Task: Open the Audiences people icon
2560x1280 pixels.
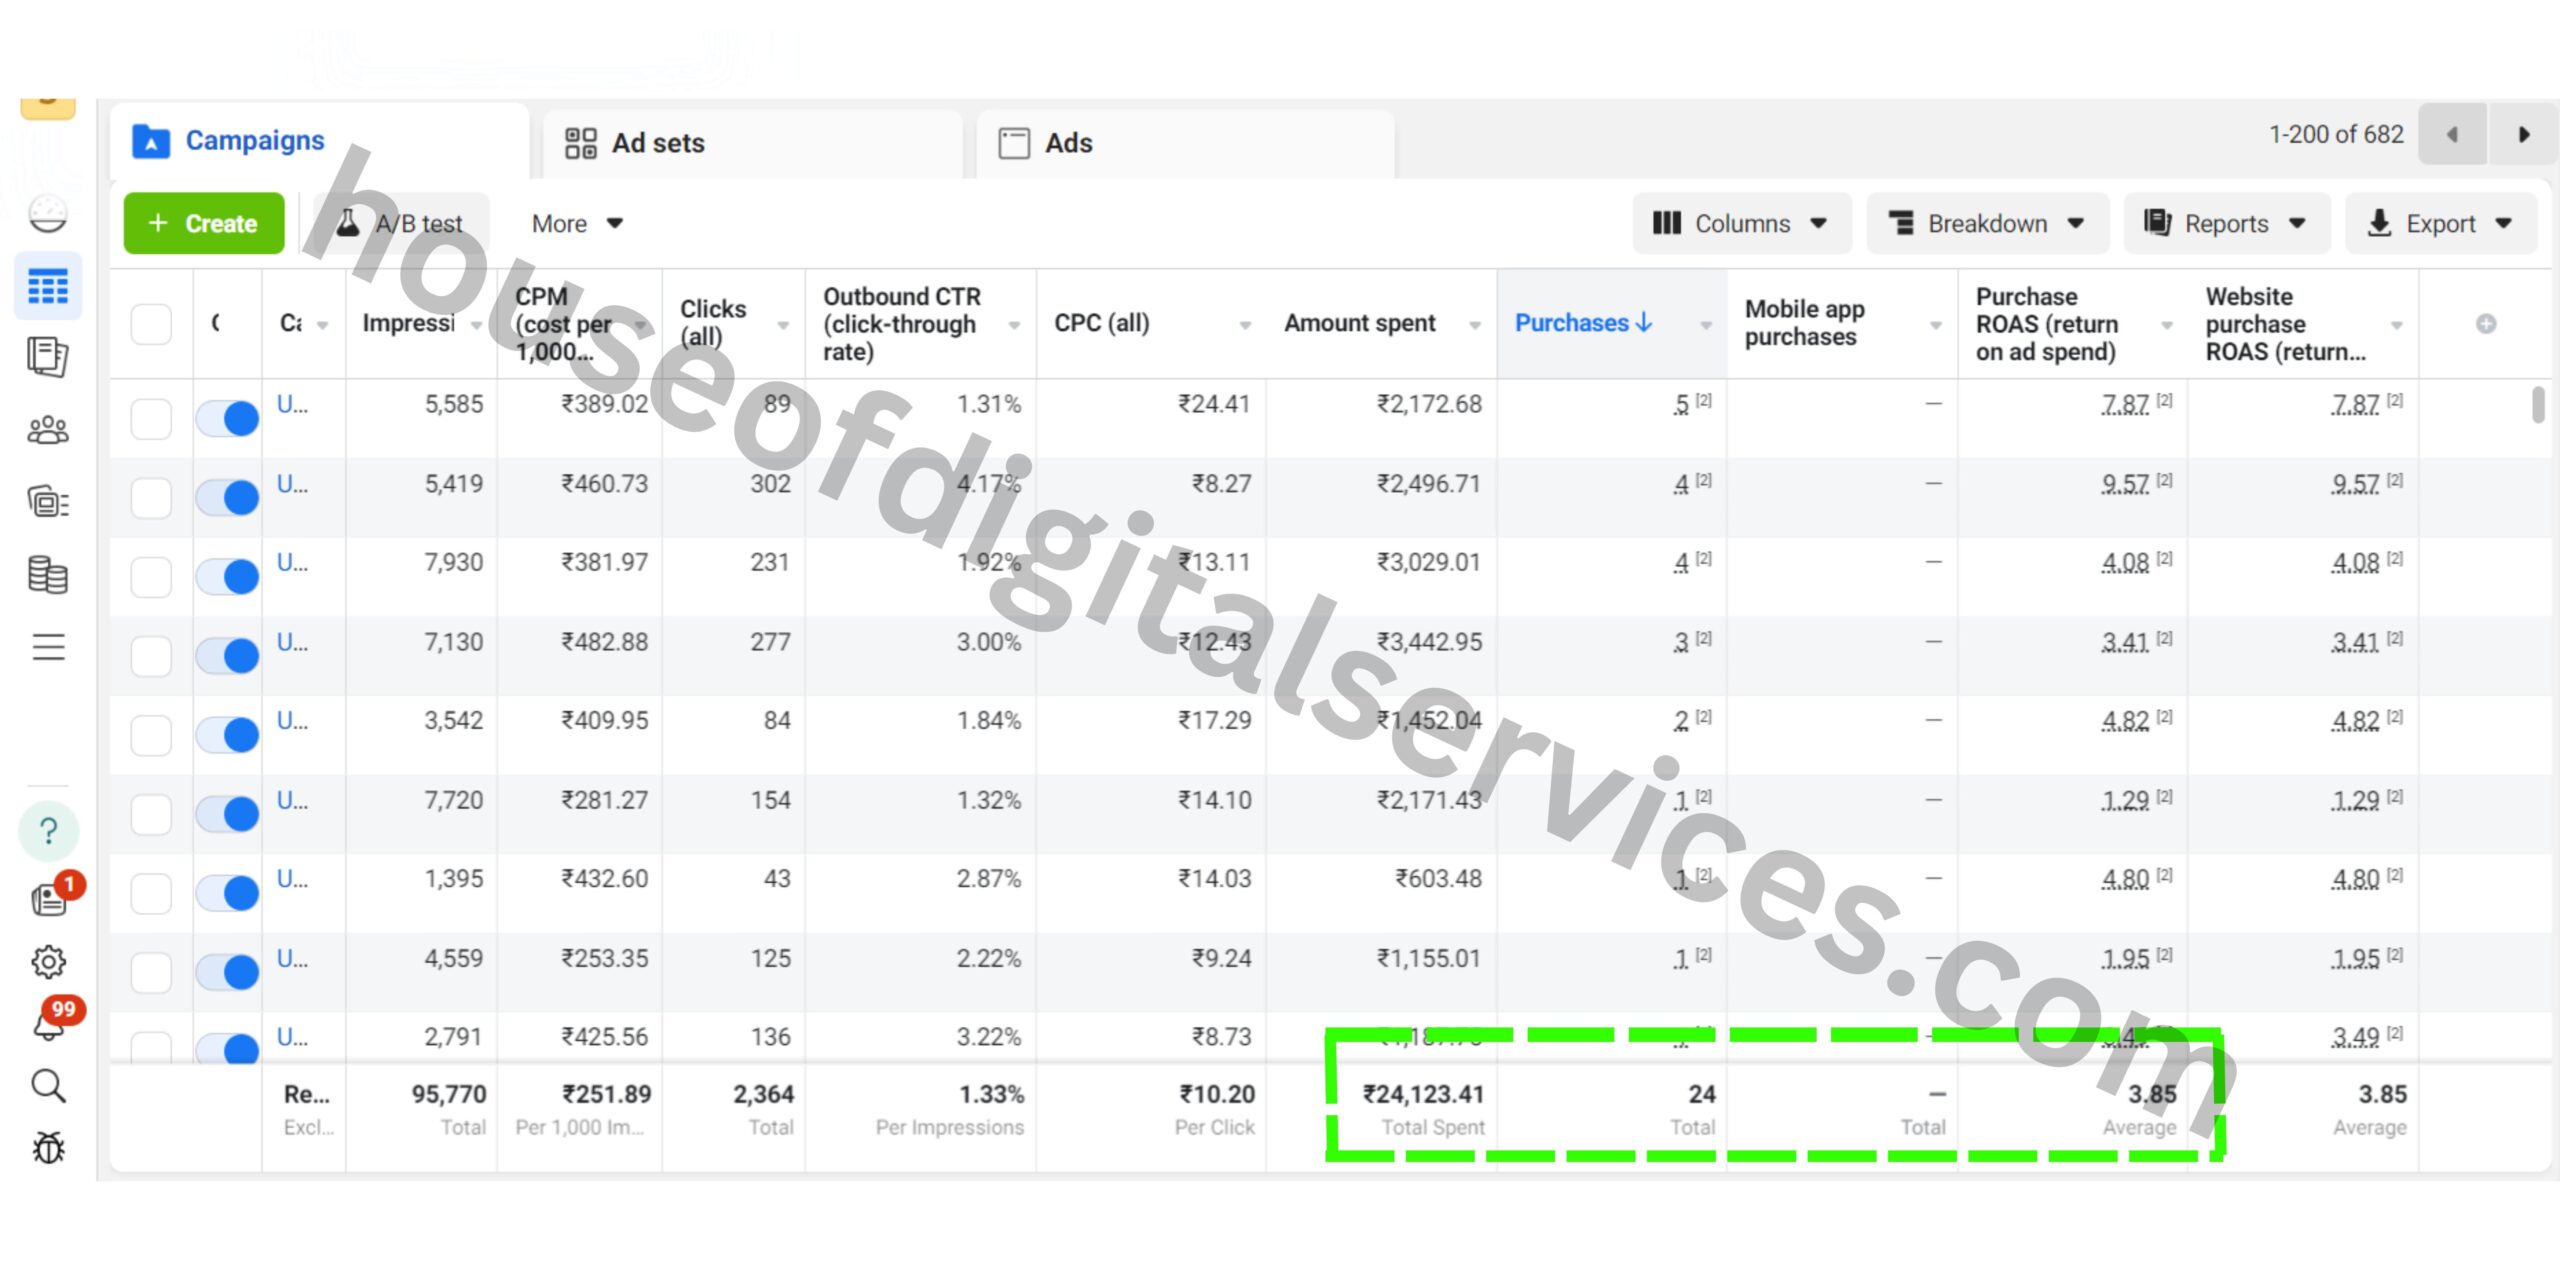Action: 48,430
